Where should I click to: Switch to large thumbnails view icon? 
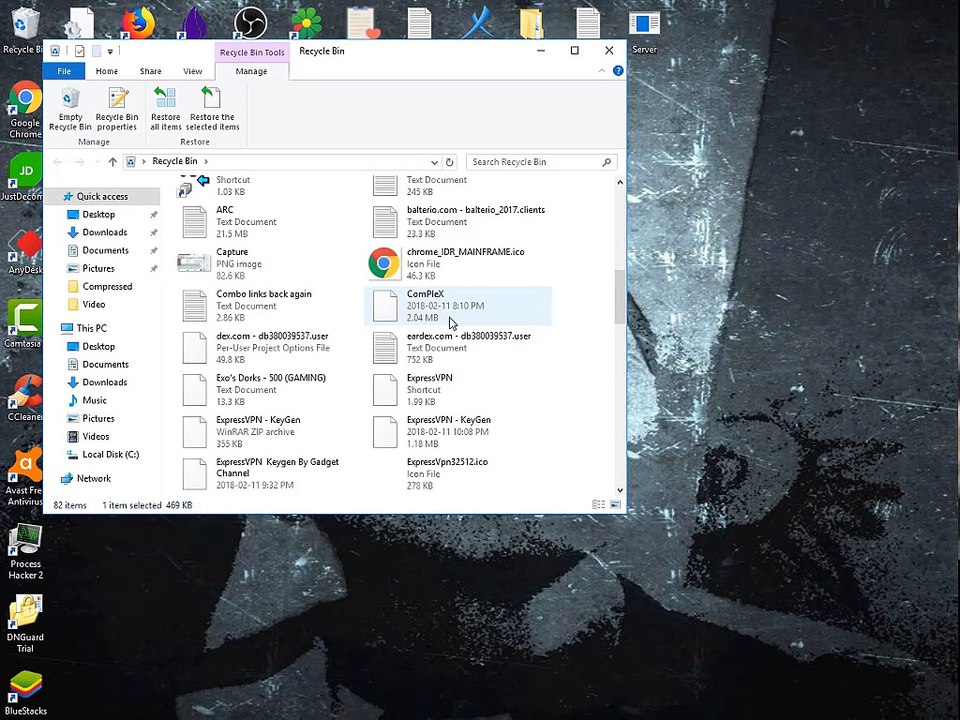click(615, 505)
